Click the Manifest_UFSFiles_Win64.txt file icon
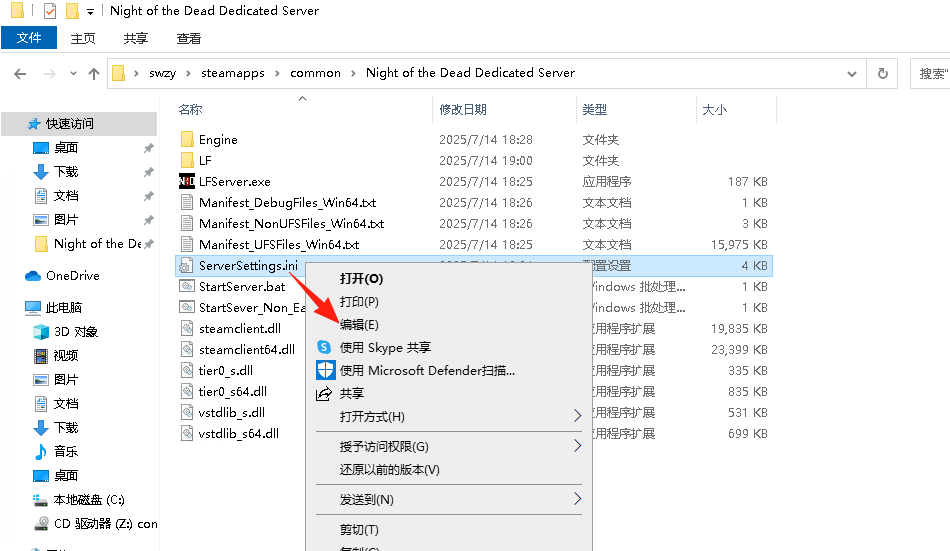The width and height of the screenshot is (950, 551). [x=187, y=244]
